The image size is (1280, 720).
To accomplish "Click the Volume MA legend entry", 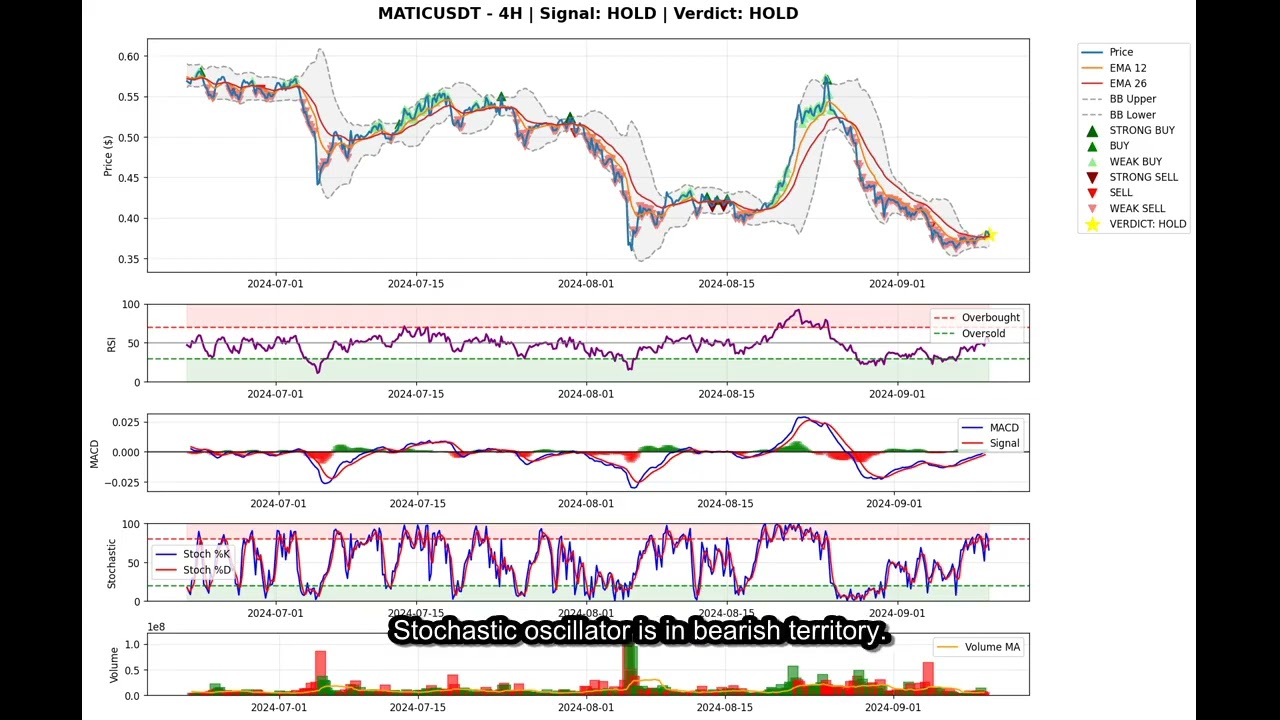I will (978, 647).
